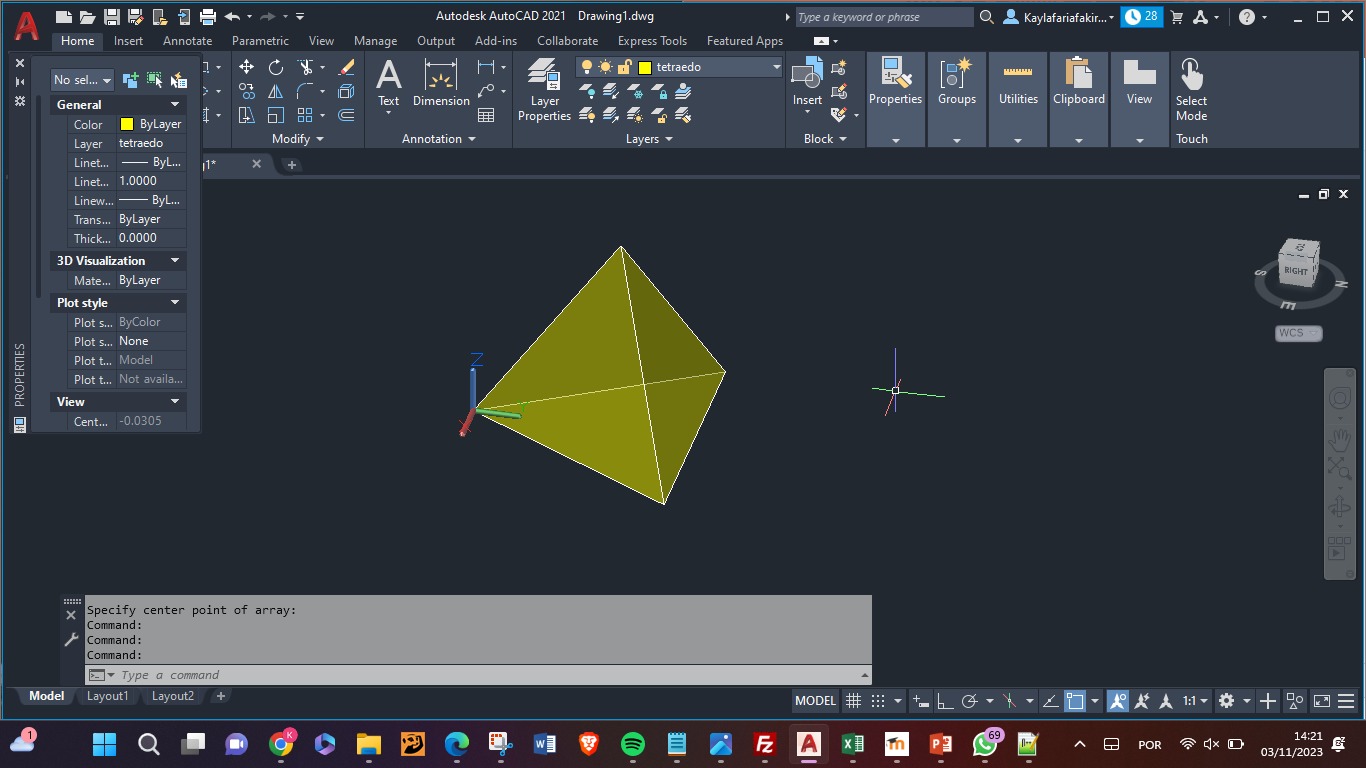
Task: Collapse the 3D Visualization section
Action: click(175, 260)
